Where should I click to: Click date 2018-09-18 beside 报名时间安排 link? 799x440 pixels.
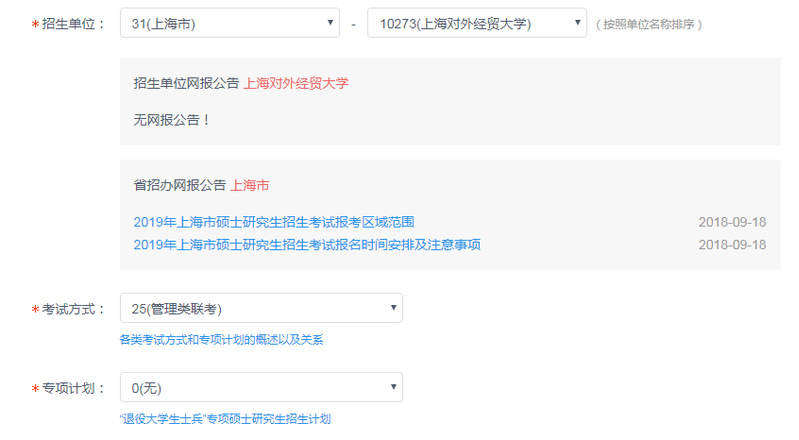732,245
